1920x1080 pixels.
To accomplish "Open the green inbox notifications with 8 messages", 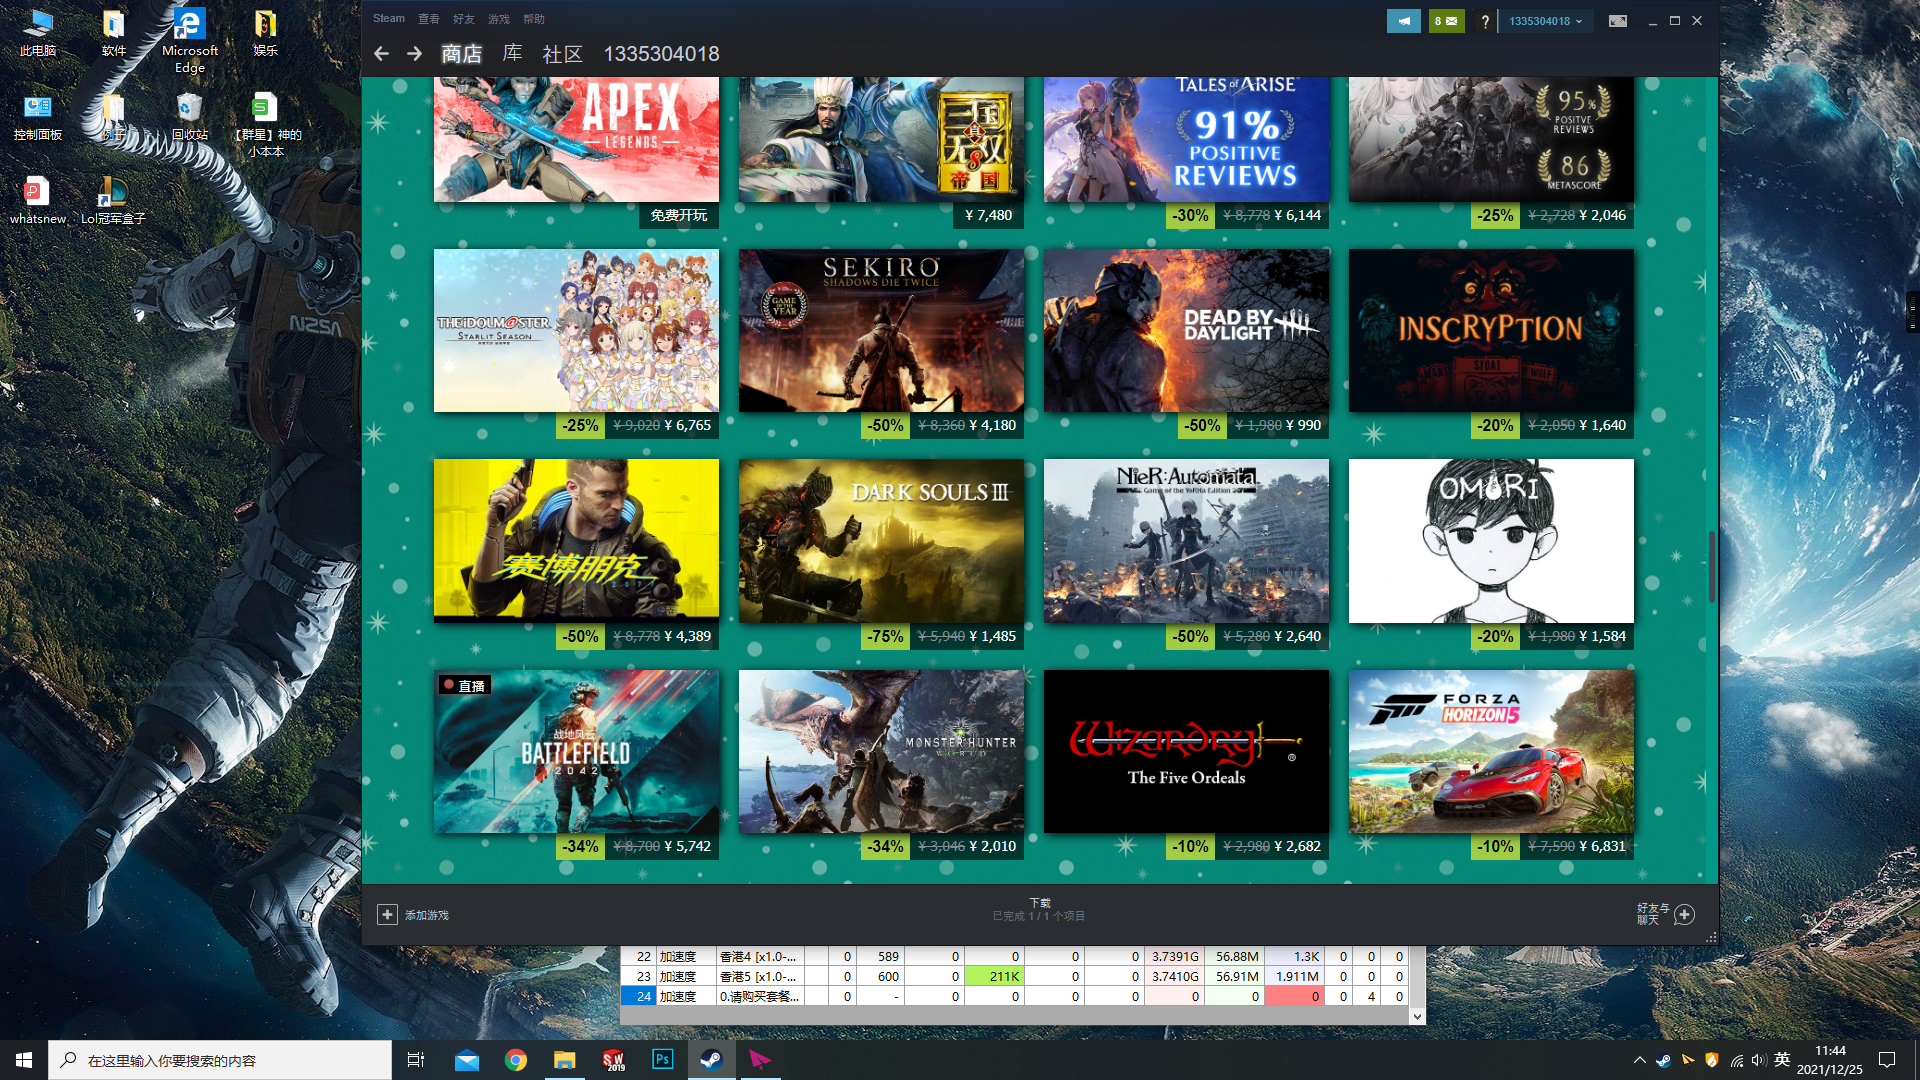I will click(x=1446, y=21).
